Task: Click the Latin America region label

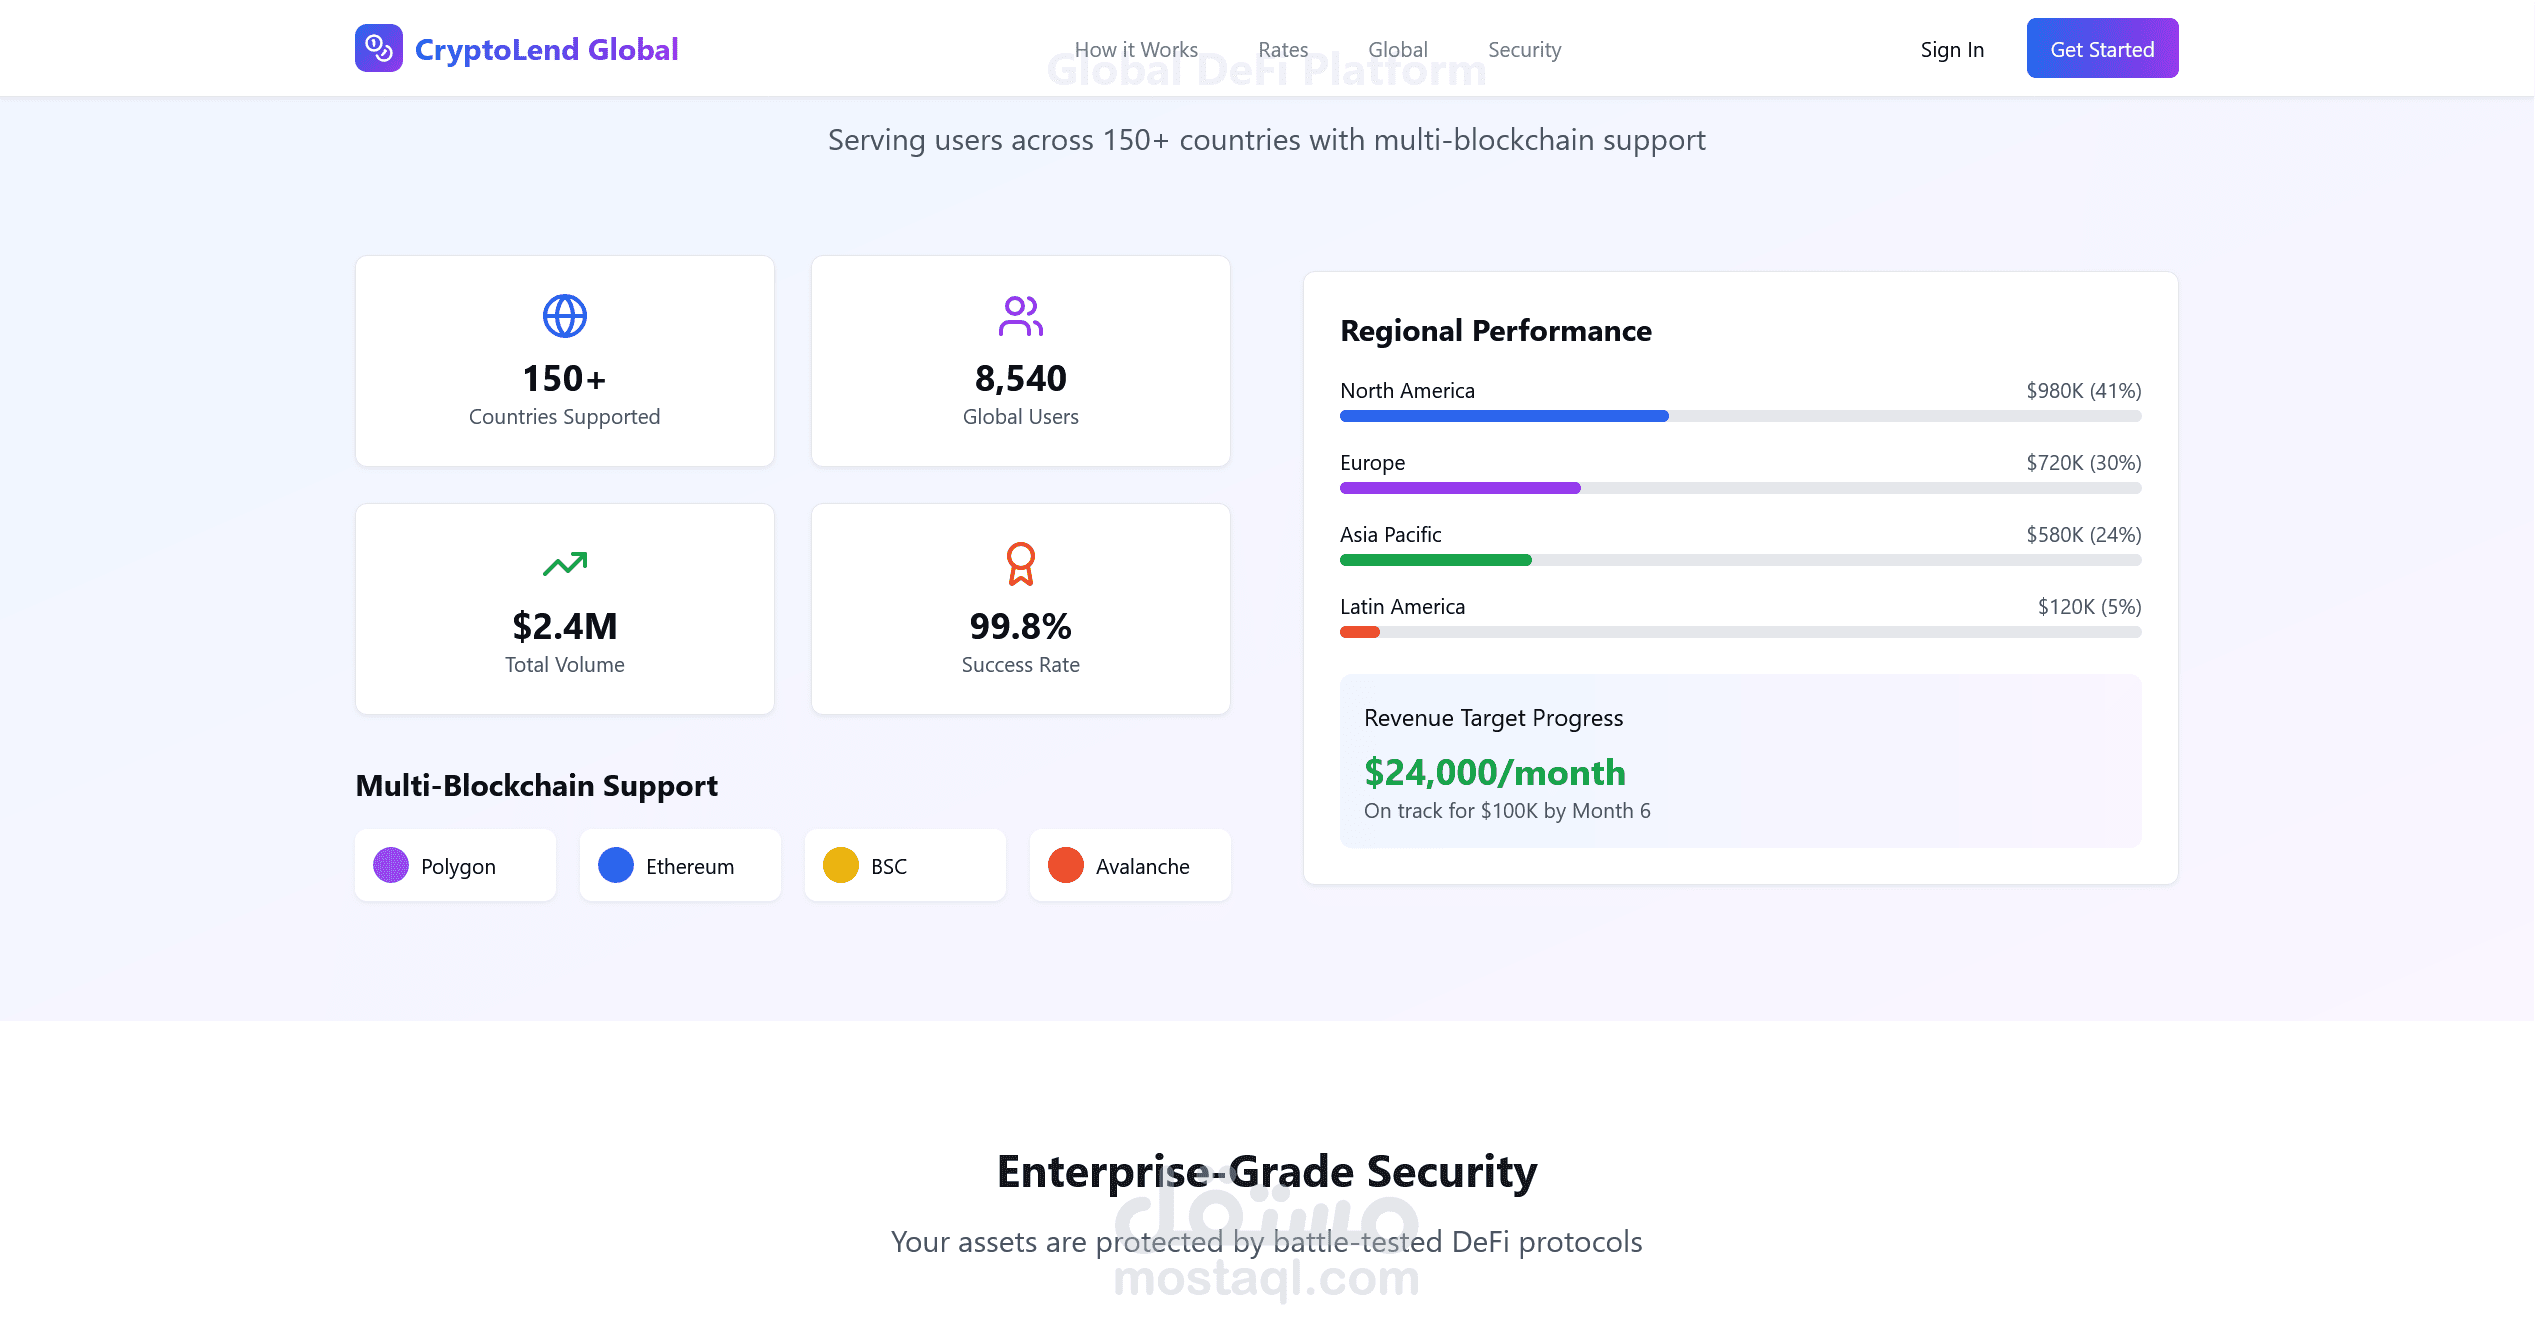Action: [1402, 606]
